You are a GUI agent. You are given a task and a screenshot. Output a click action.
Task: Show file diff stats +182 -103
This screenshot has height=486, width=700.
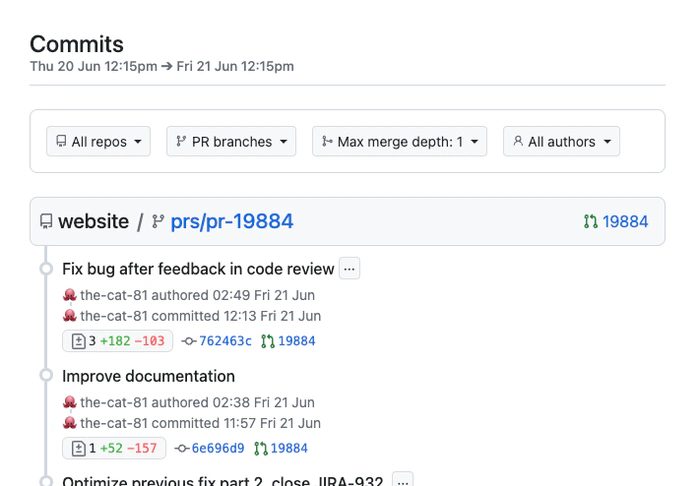coord(118,341)
